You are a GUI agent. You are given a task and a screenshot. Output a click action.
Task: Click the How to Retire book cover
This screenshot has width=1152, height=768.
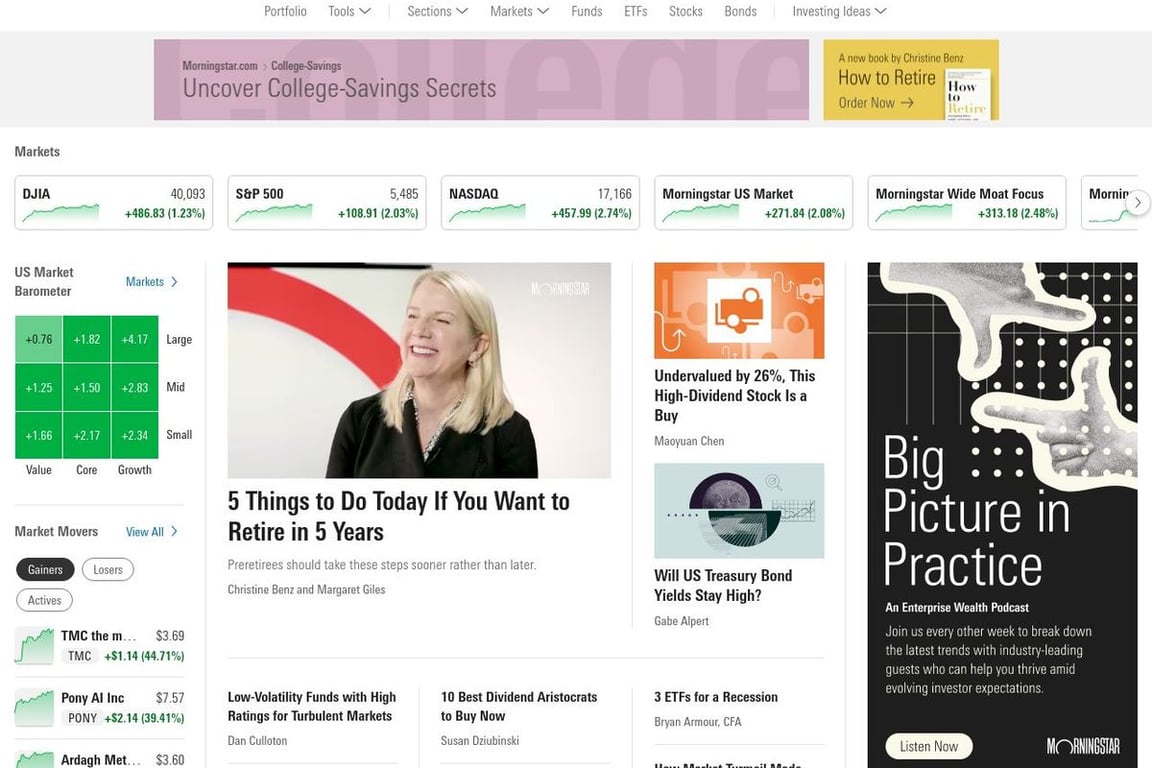[967, 94]
